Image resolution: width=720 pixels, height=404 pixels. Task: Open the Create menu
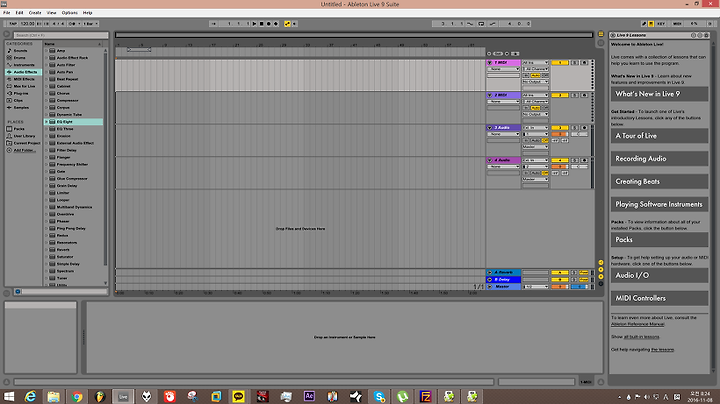pos(35,13)
